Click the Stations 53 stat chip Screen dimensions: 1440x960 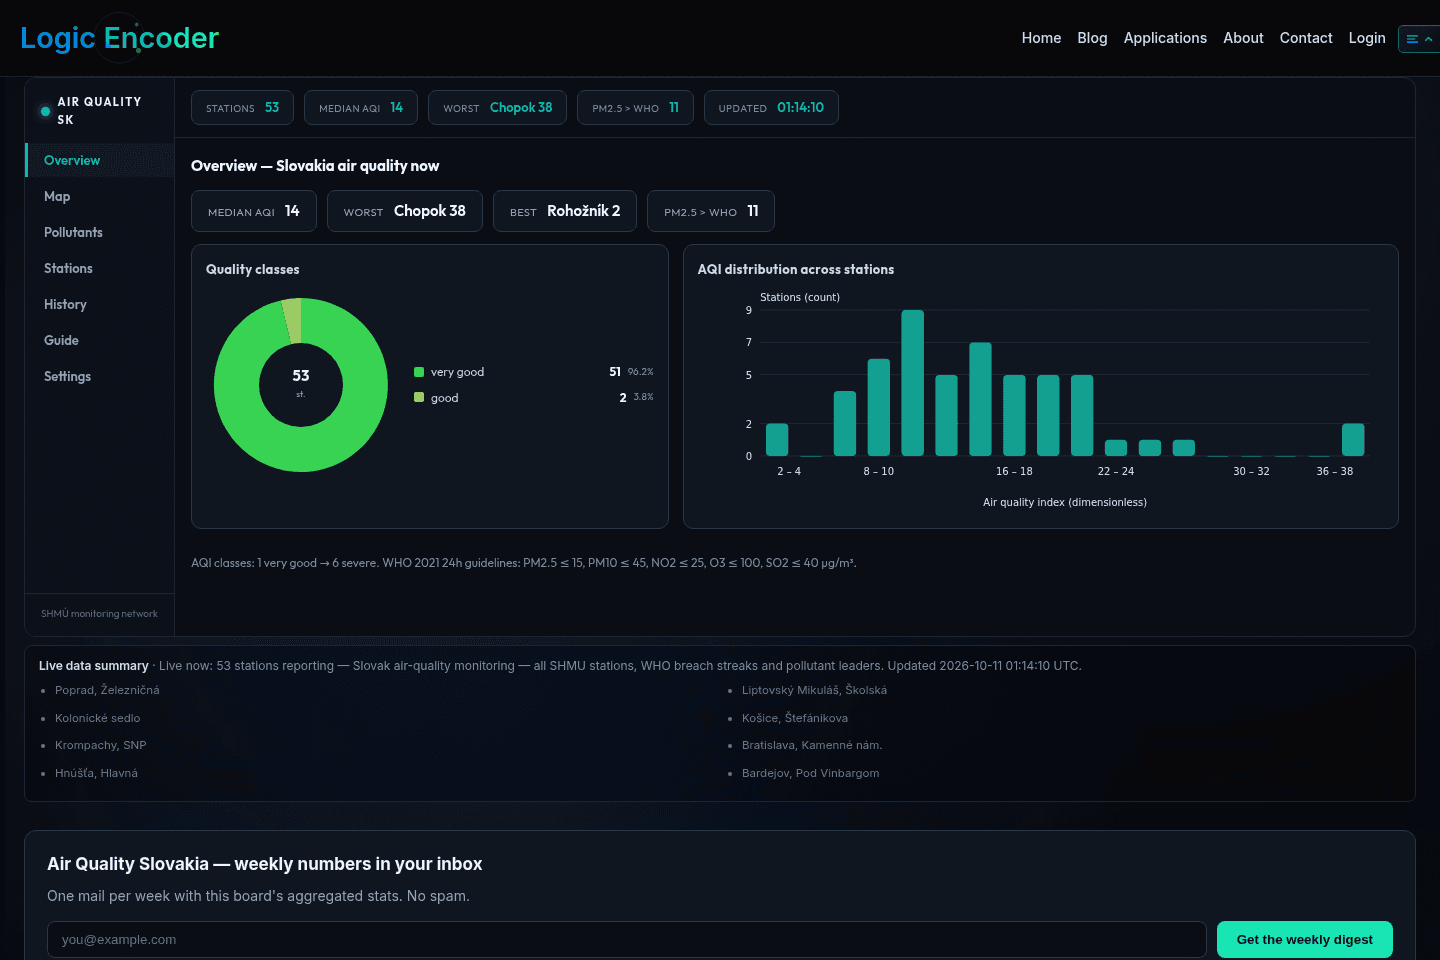242,108
